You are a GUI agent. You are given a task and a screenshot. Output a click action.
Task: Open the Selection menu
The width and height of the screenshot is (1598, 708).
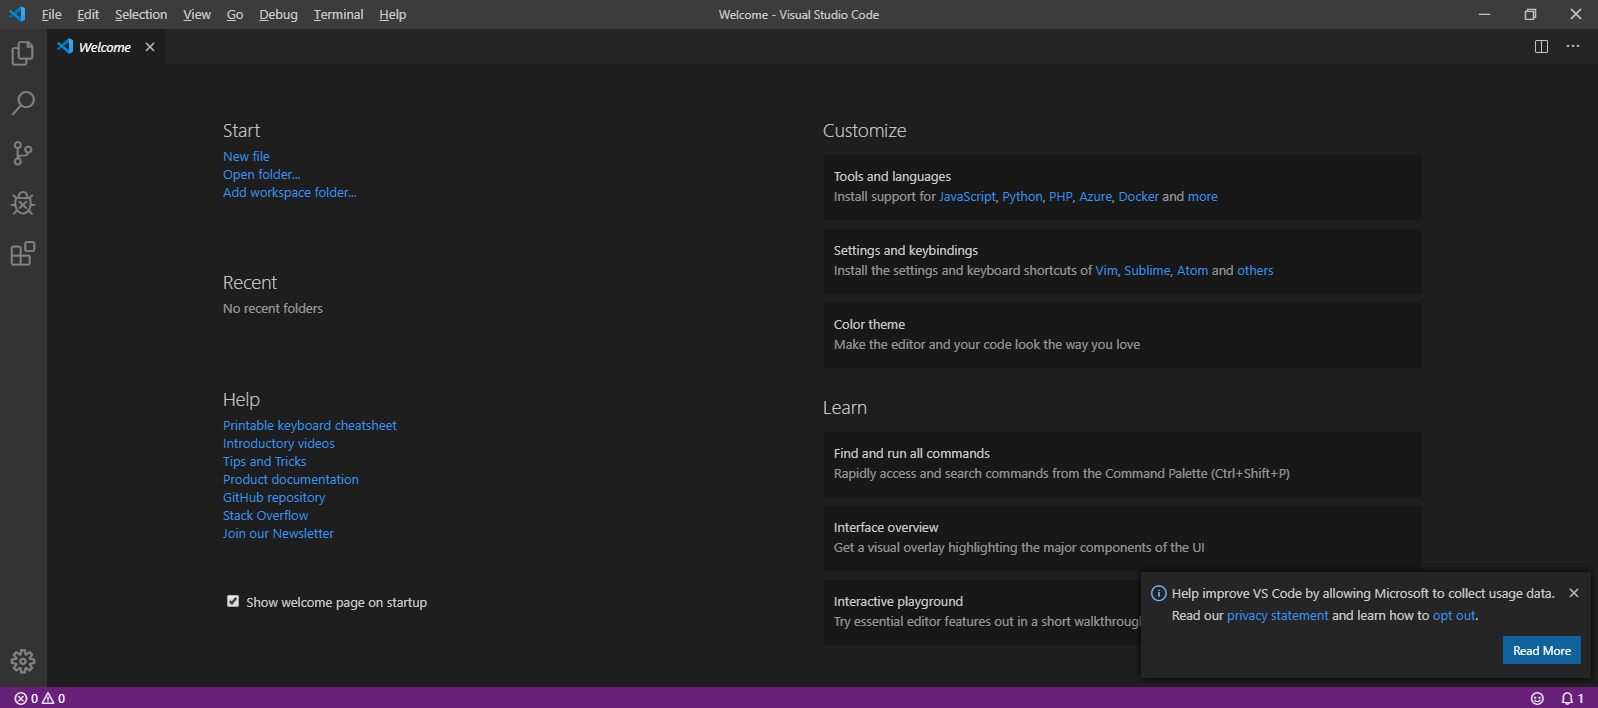tap(141, 14)
